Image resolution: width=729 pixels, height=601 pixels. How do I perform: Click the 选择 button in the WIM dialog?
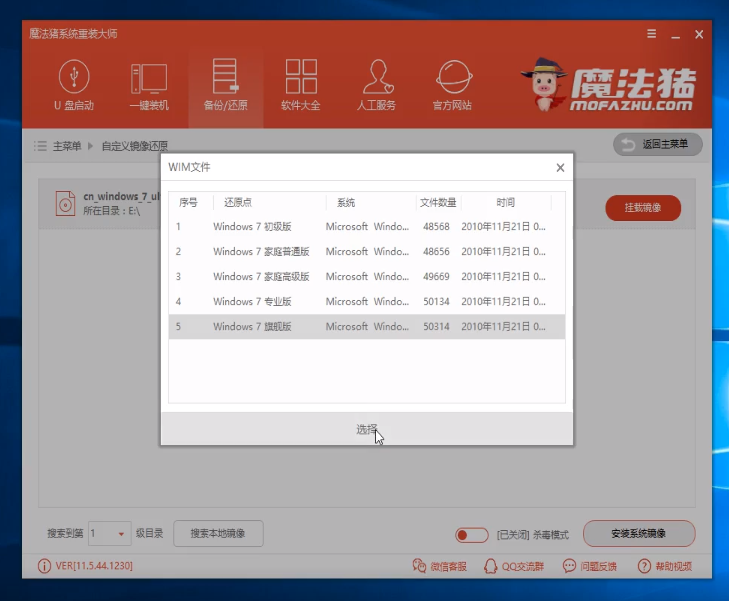[x=367, y=429]
